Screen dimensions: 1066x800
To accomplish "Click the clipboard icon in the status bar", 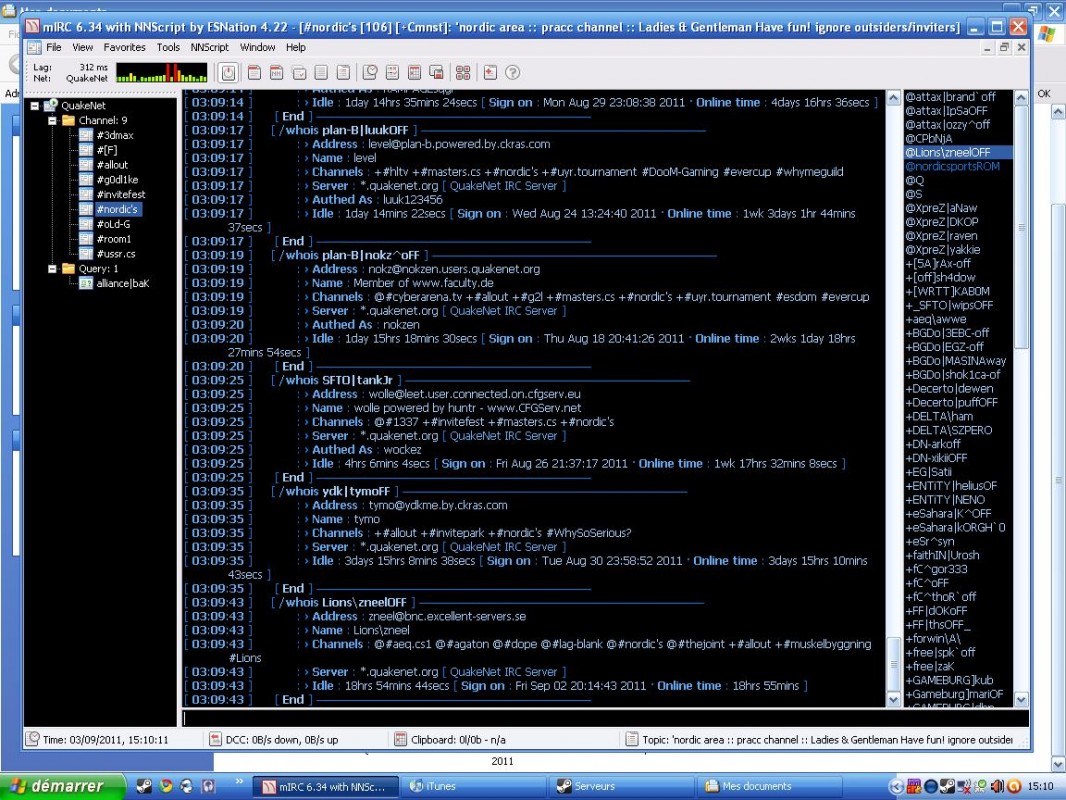I will click(x=400, y=740).
